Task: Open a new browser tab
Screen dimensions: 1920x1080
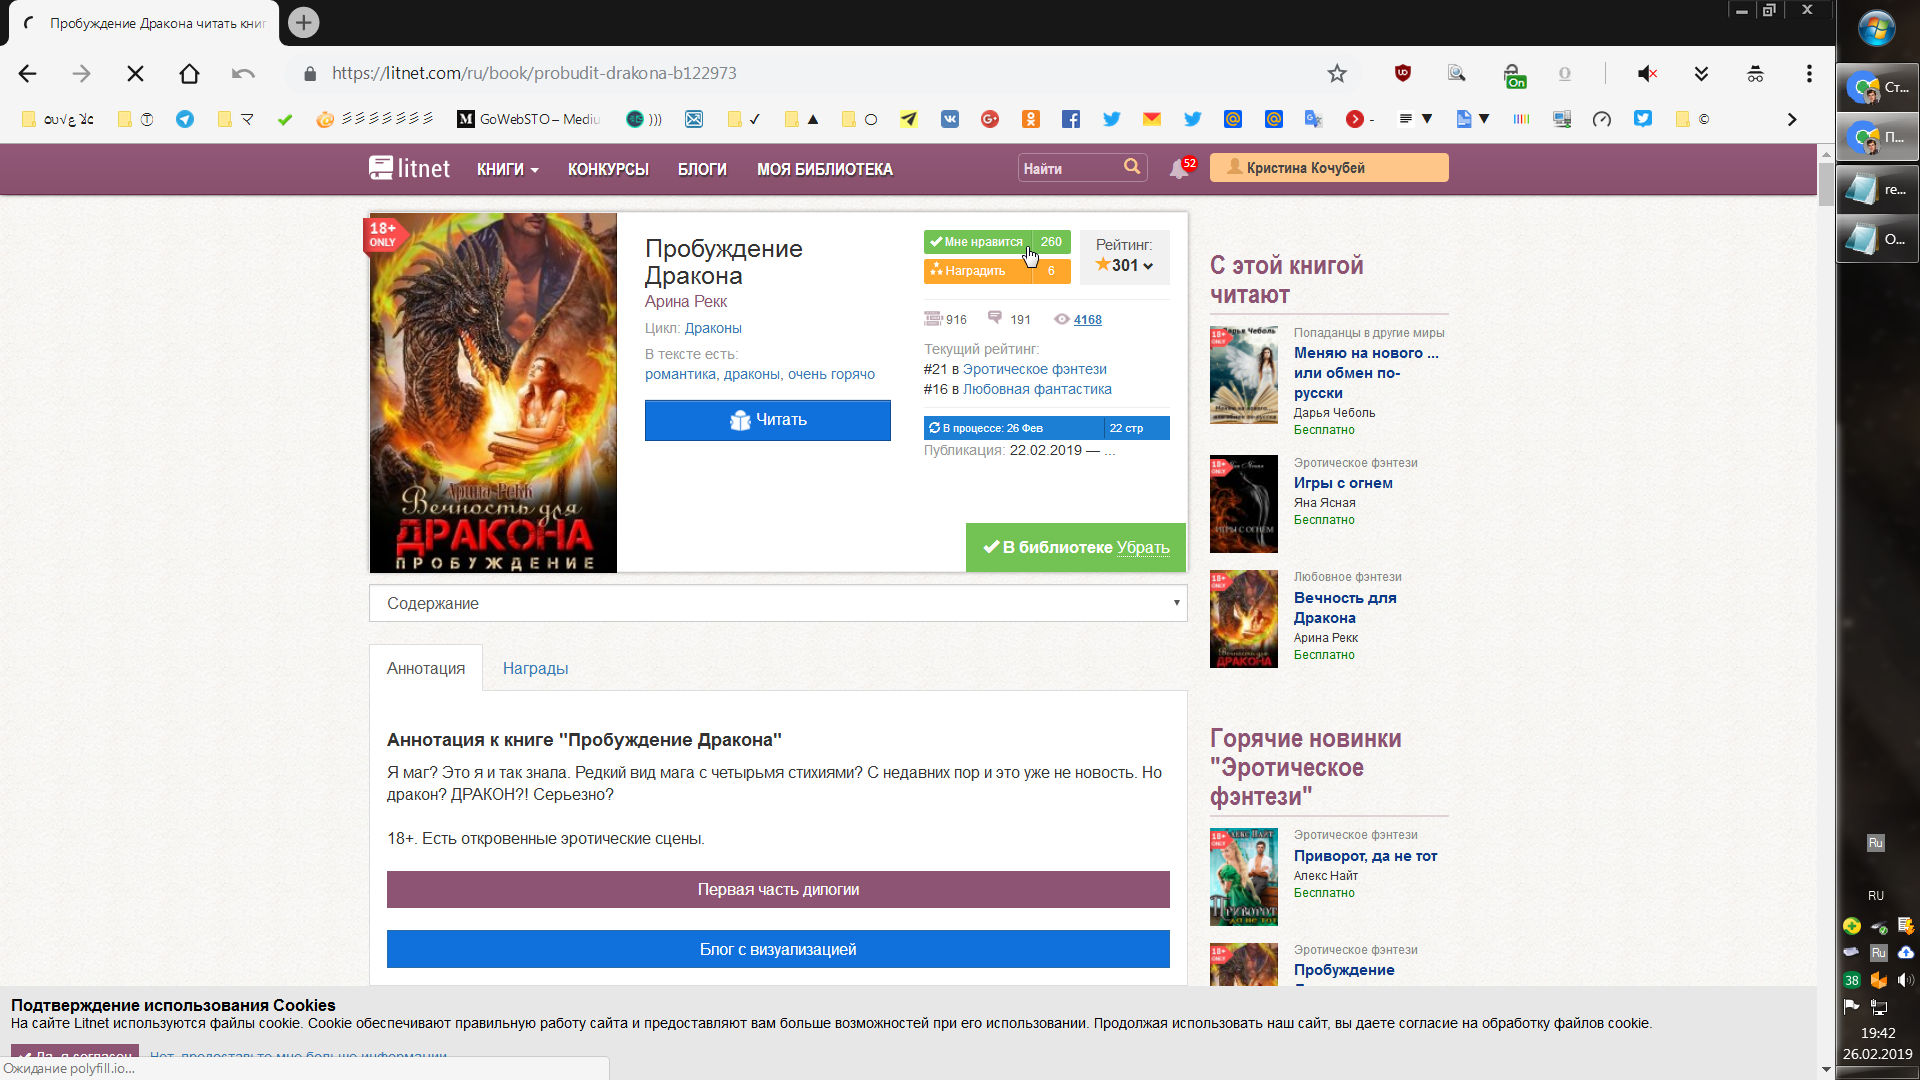Action: (303, 22)
